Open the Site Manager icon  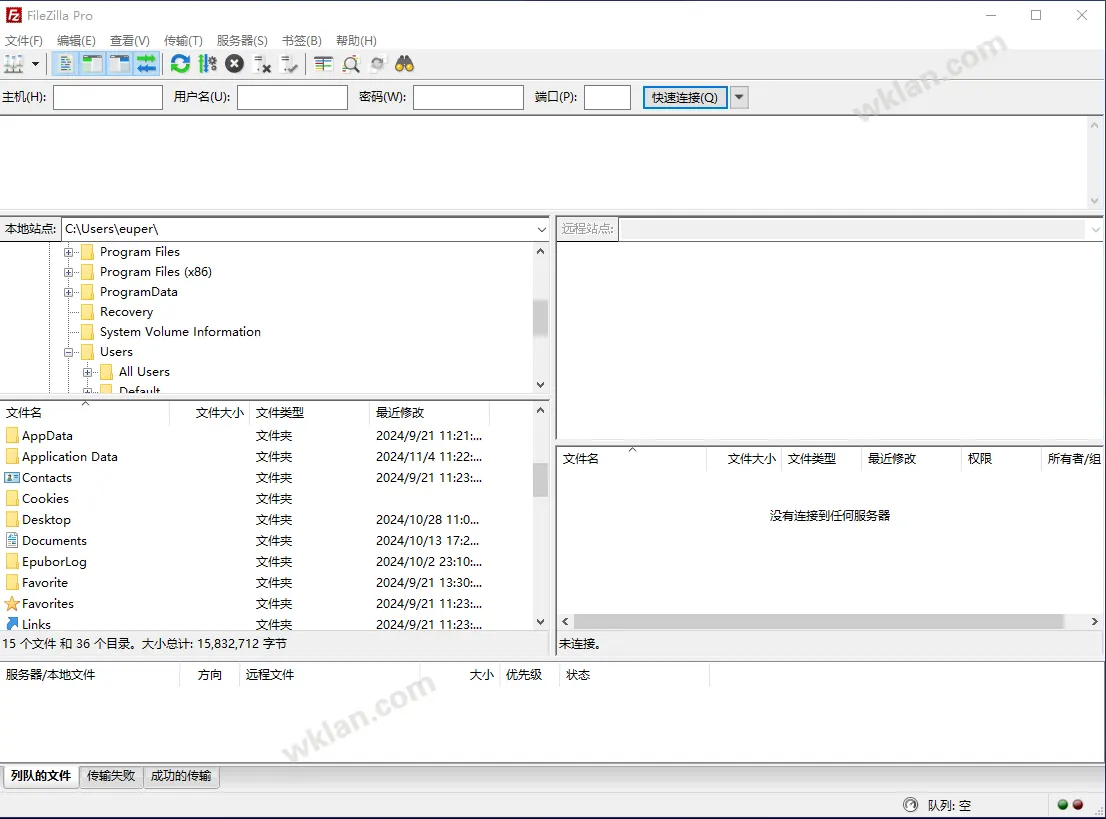[13, 64]
